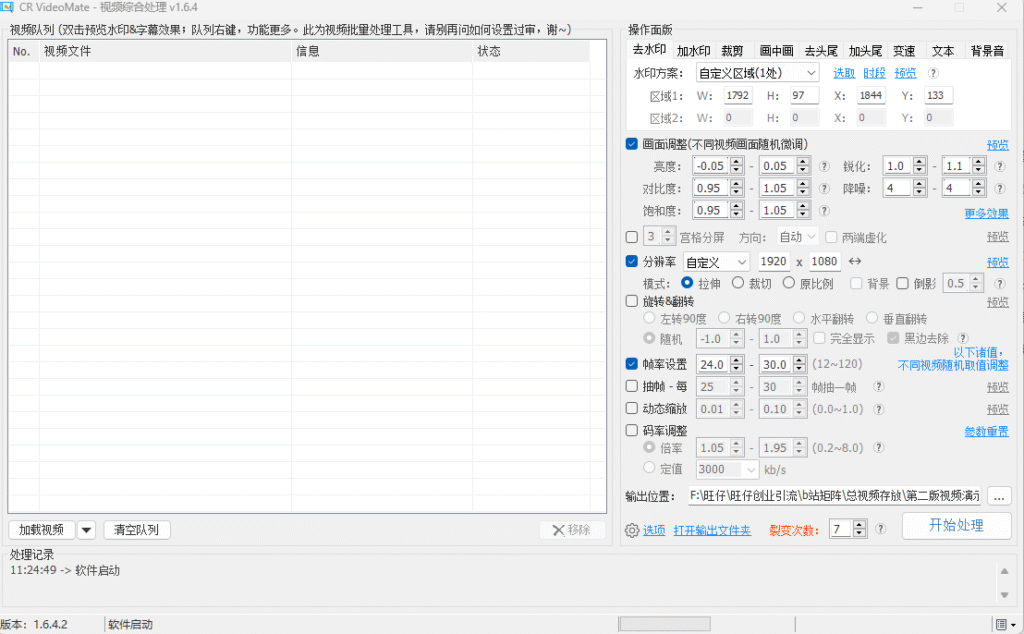Click the 开始处理 button
Viewport: 1024px width, 634px height.
956,526
